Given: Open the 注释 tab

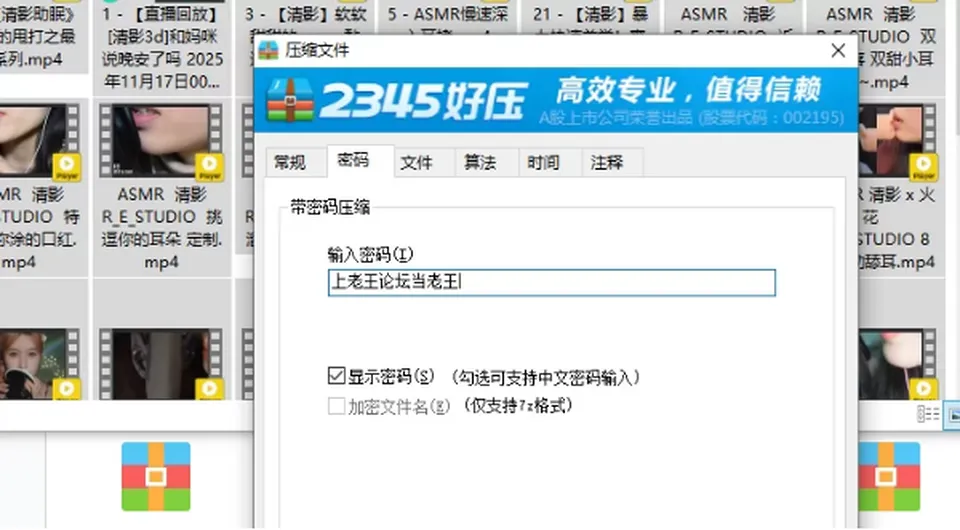Looking at the screenshot, I should [x=607, y=163].
